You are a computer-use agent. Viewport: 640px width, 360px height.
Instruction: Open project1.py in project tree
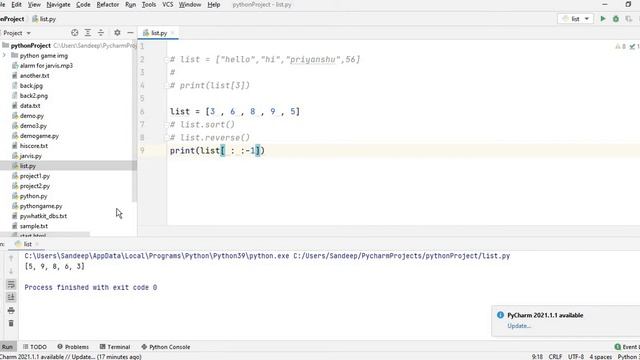point(35,176)
